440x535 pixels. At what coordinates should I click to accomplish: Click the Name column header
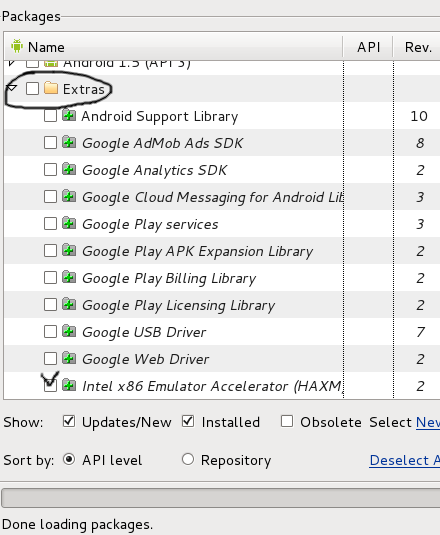click(174, 47)
